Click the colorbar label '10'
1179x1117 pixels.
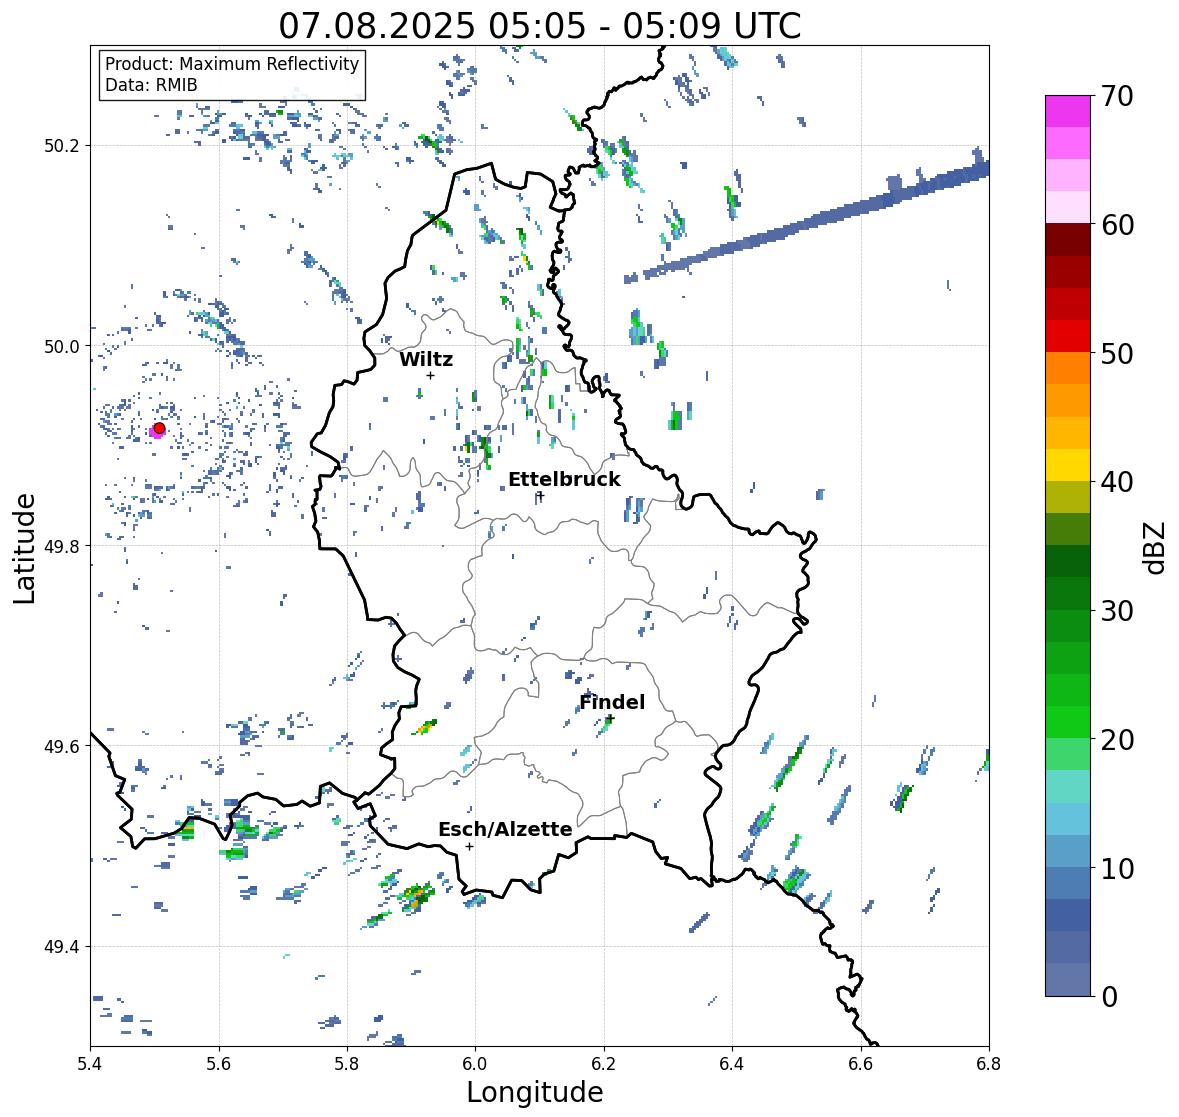[x=1117, y=869]
